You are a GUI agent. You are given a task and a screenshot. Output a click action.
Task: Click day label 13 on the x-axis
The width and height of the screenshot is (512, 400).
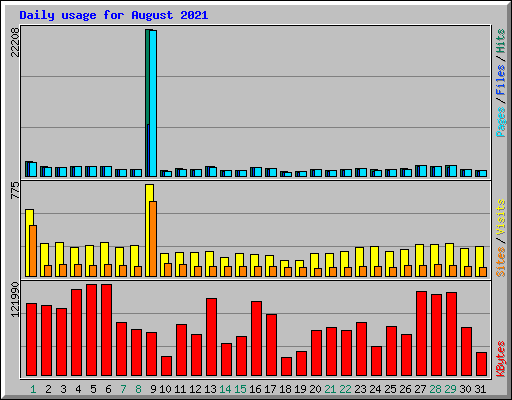(210, 389)
